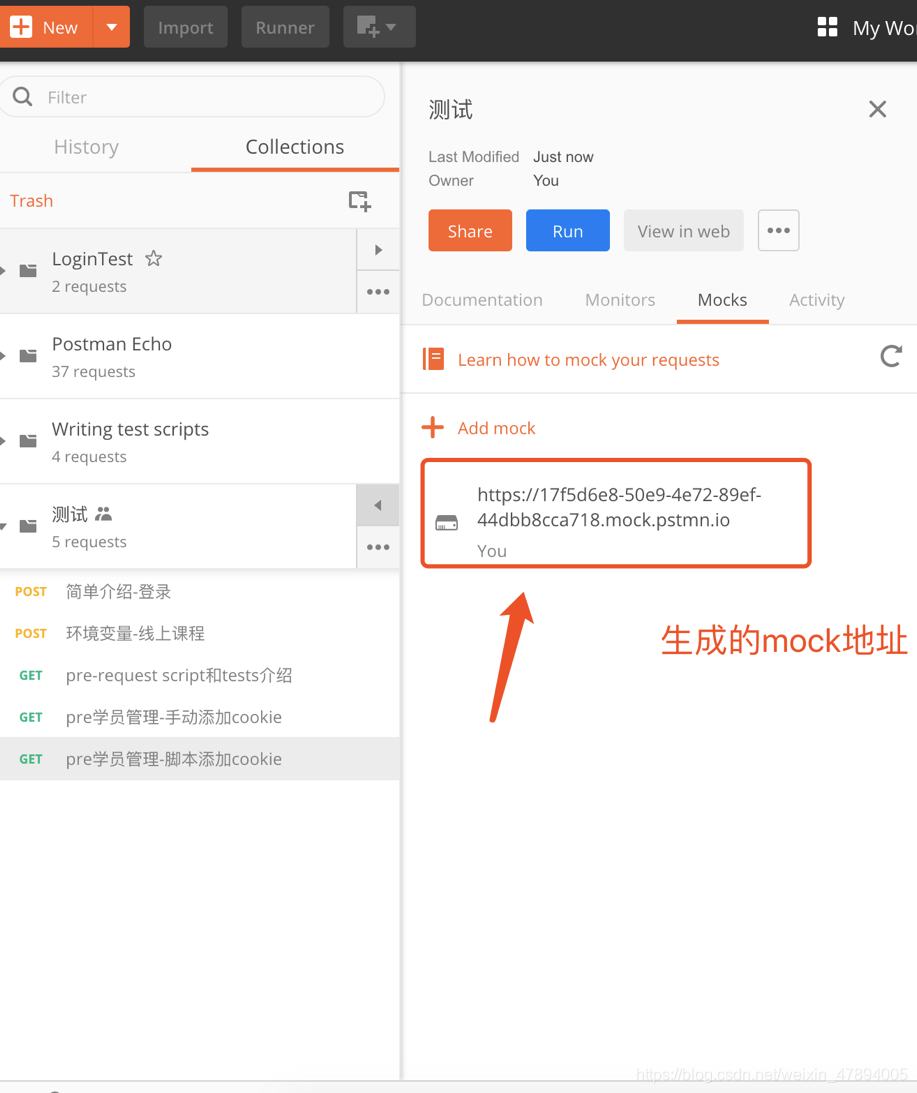This screenshot has height=1093, width=917.
Task: Collapse the 测试 collection details arrow
Action: point(378,505)
